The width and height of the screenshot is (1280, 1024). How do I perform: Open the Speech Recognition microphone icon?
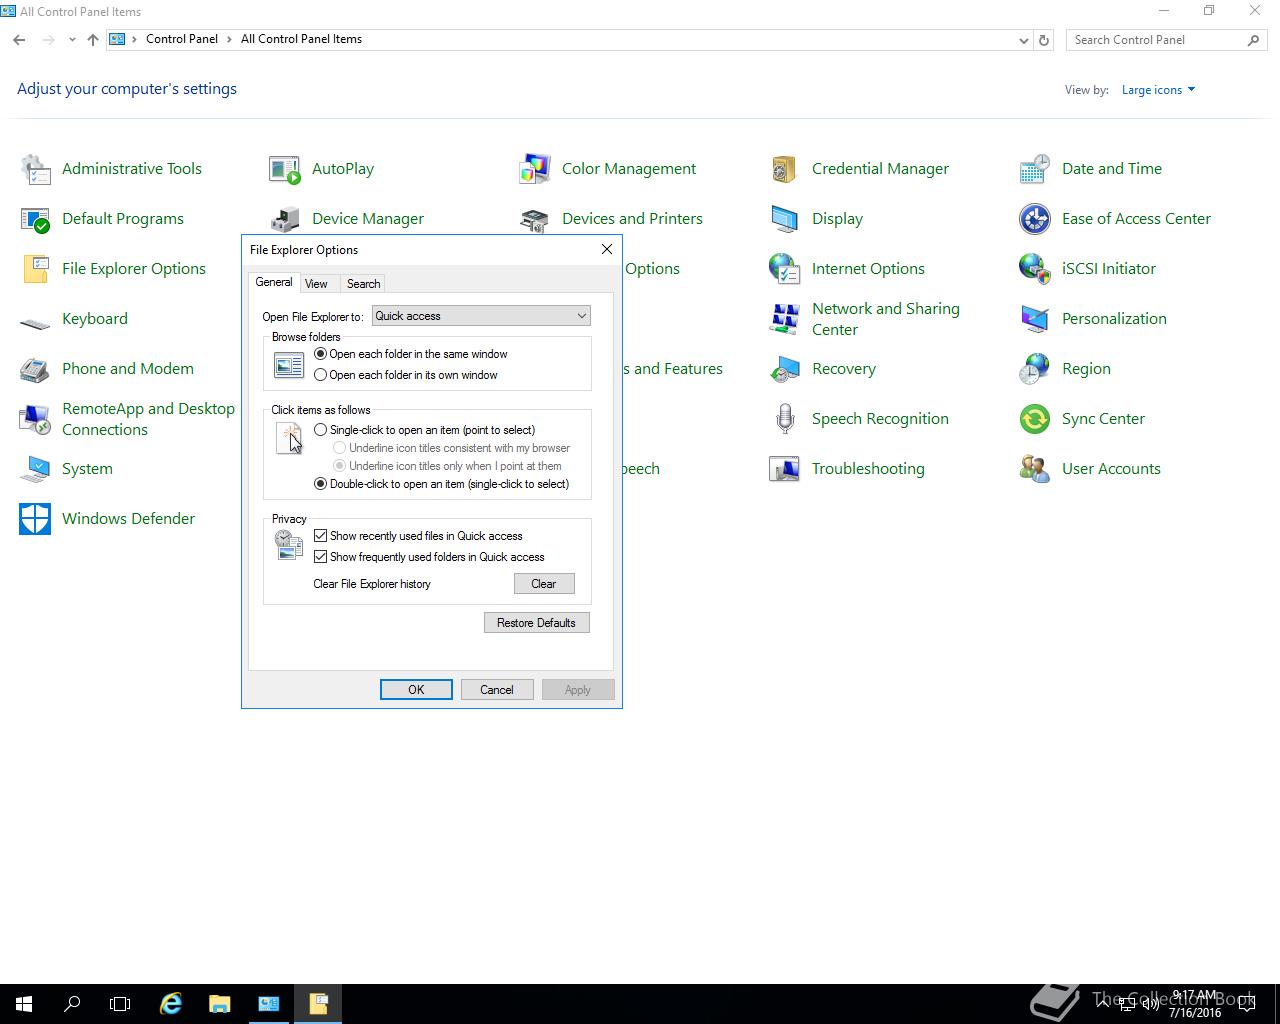tap(785, 419)
